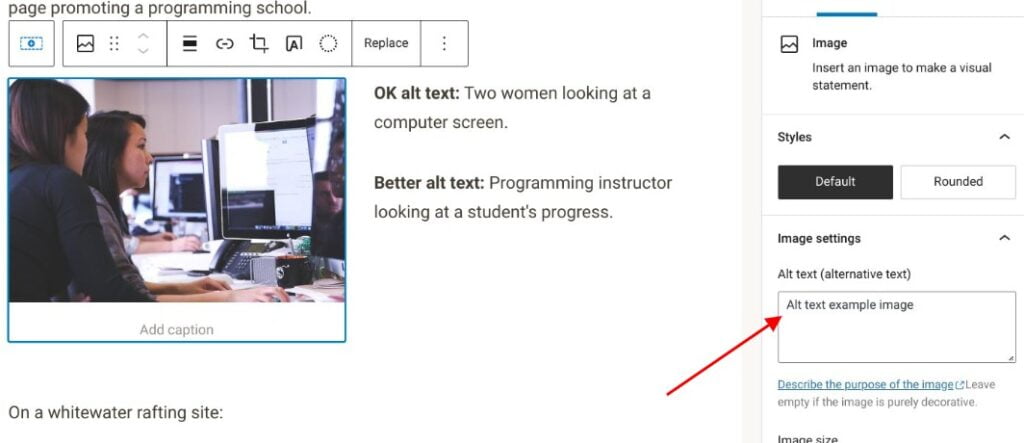Click the 'Insert an image to make a visual statement' description
The image size is (1024, 443).
pyautogui.click(x=902, y=76)
